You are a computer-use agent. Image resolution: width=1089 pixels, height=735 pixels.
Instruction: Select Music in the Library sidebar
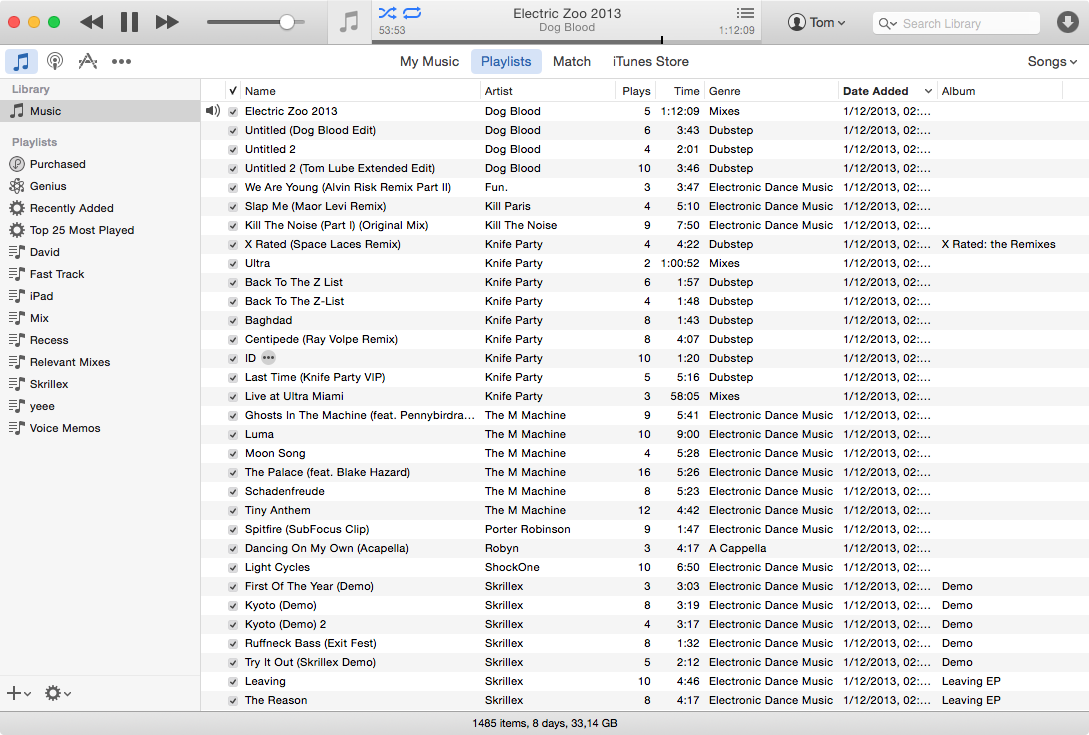pos(100,111)
